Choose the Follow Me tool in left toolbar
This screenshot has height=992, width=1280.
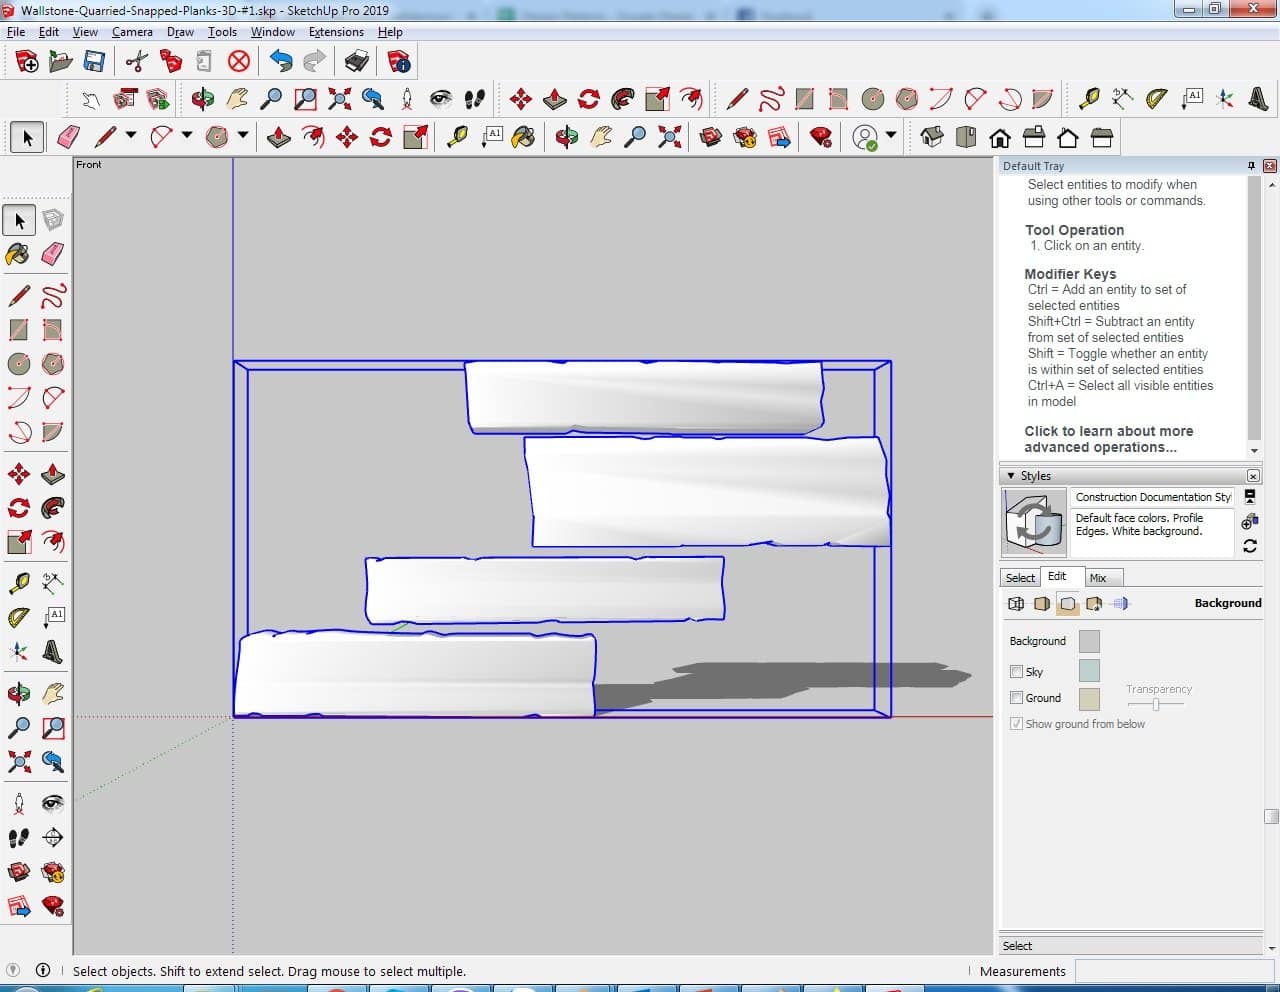click(x=53, y=508)
